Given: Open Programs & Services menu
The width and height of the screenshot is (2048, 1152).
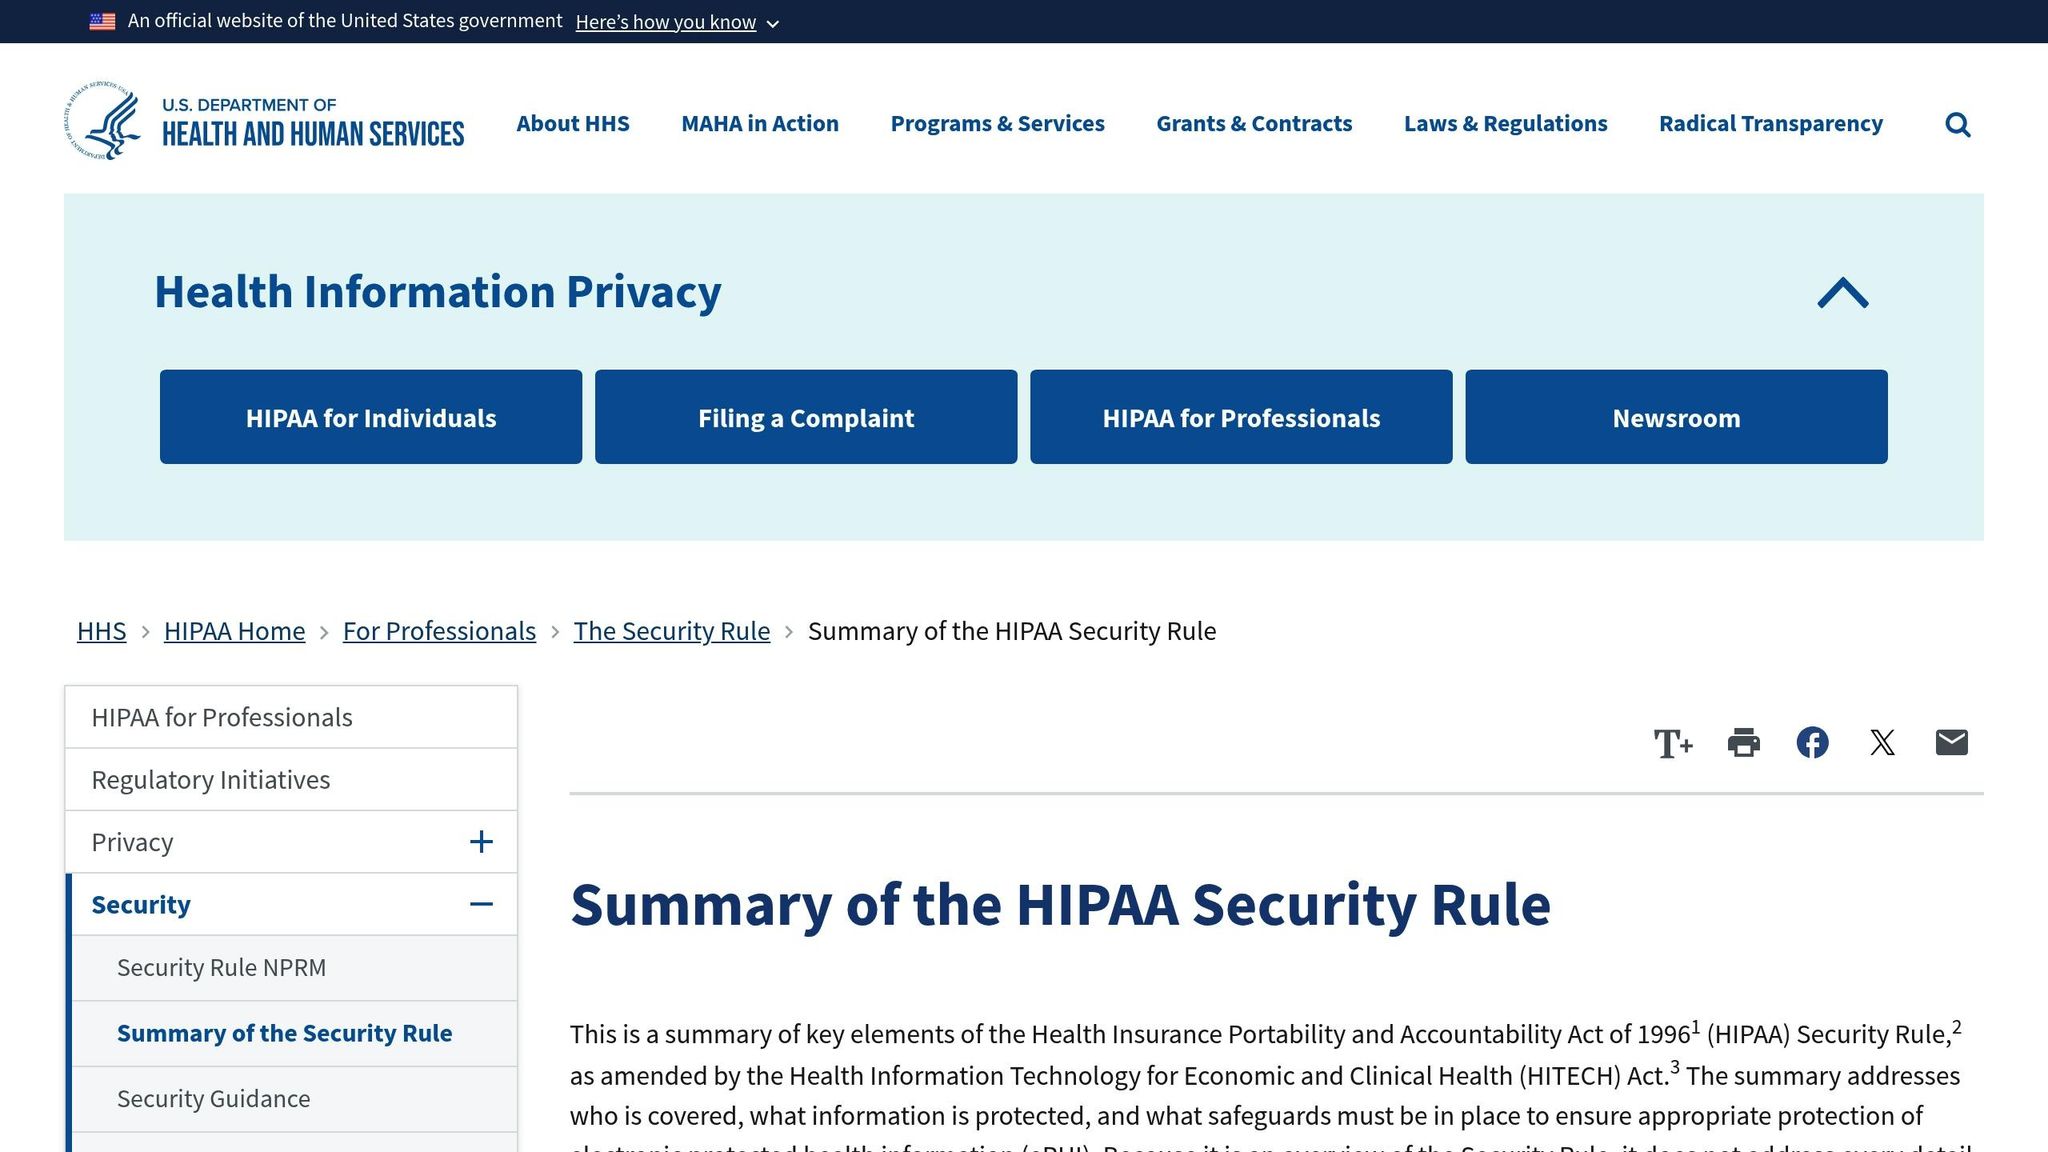Looking at the screenshot, I should (x=997, y=123).
